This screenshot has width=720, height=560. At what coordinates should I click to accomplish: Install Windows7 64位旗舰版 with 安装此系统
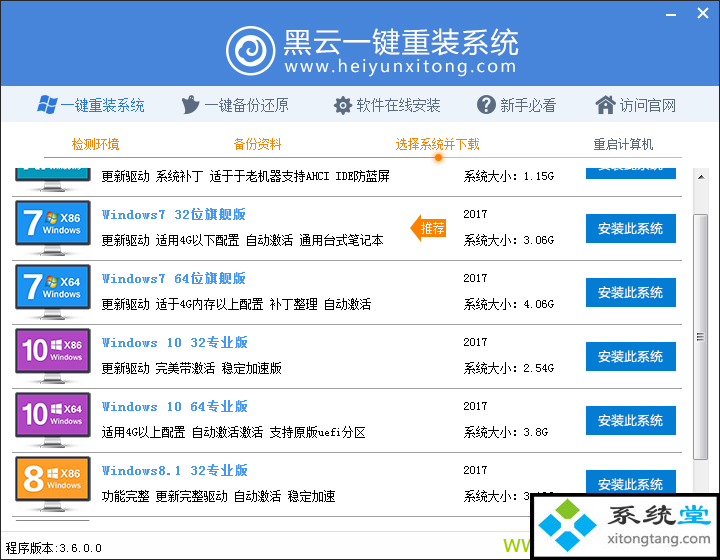[630, 292]
